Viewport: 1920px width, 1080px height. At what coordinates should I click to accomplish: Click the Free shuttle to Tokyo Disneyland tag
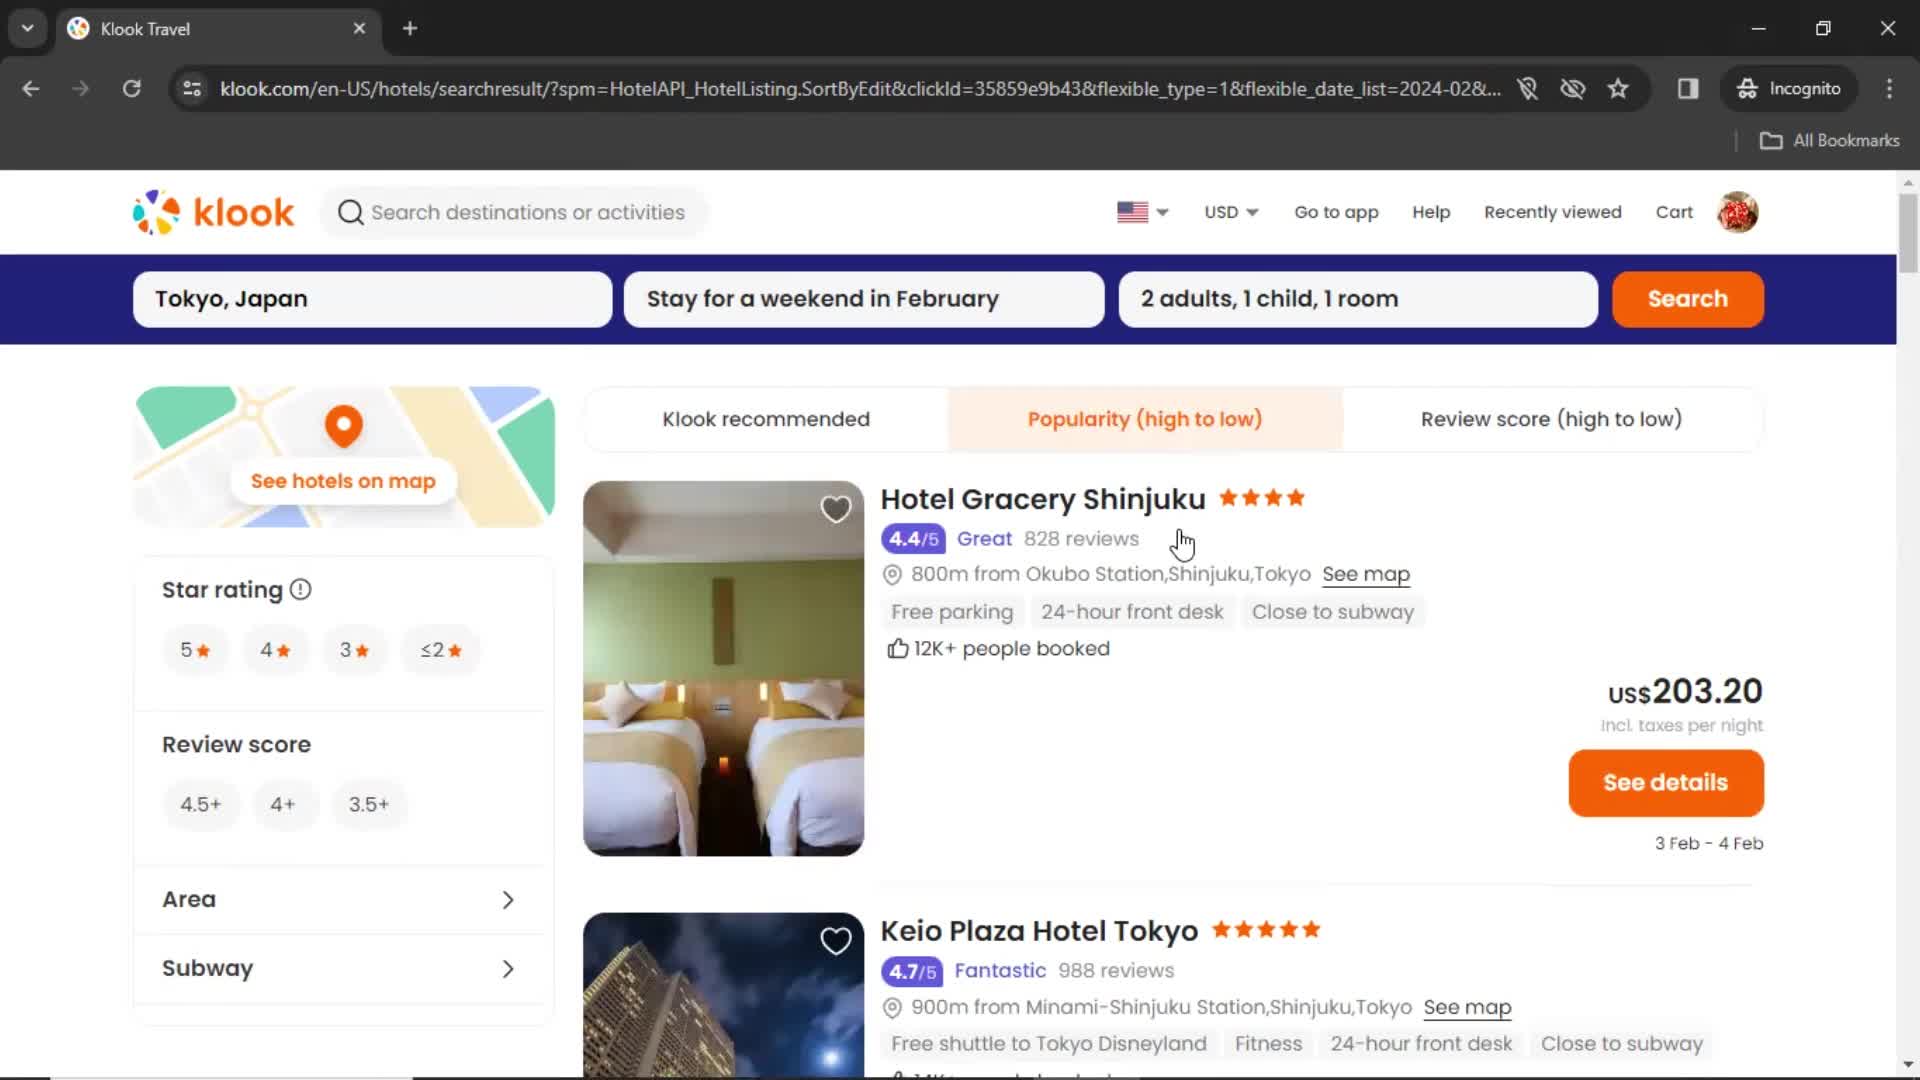[1049, 1044]
